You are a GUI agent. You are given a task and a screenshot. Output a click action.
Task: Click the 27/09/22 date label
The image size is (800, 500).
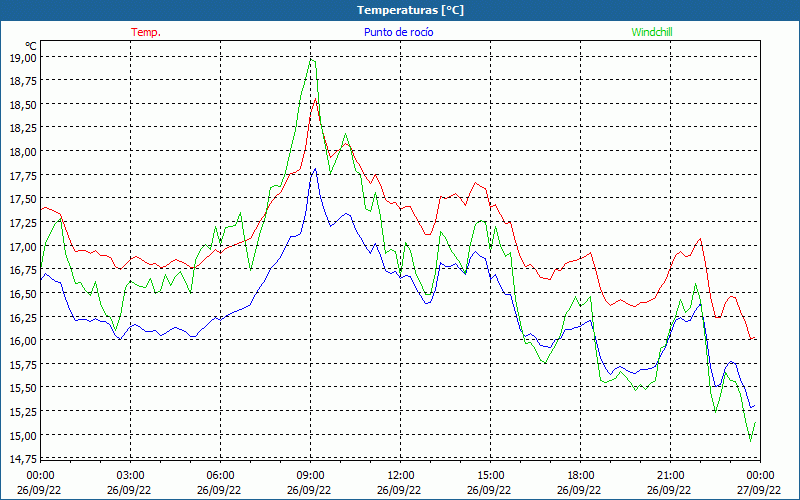[759, 490]
